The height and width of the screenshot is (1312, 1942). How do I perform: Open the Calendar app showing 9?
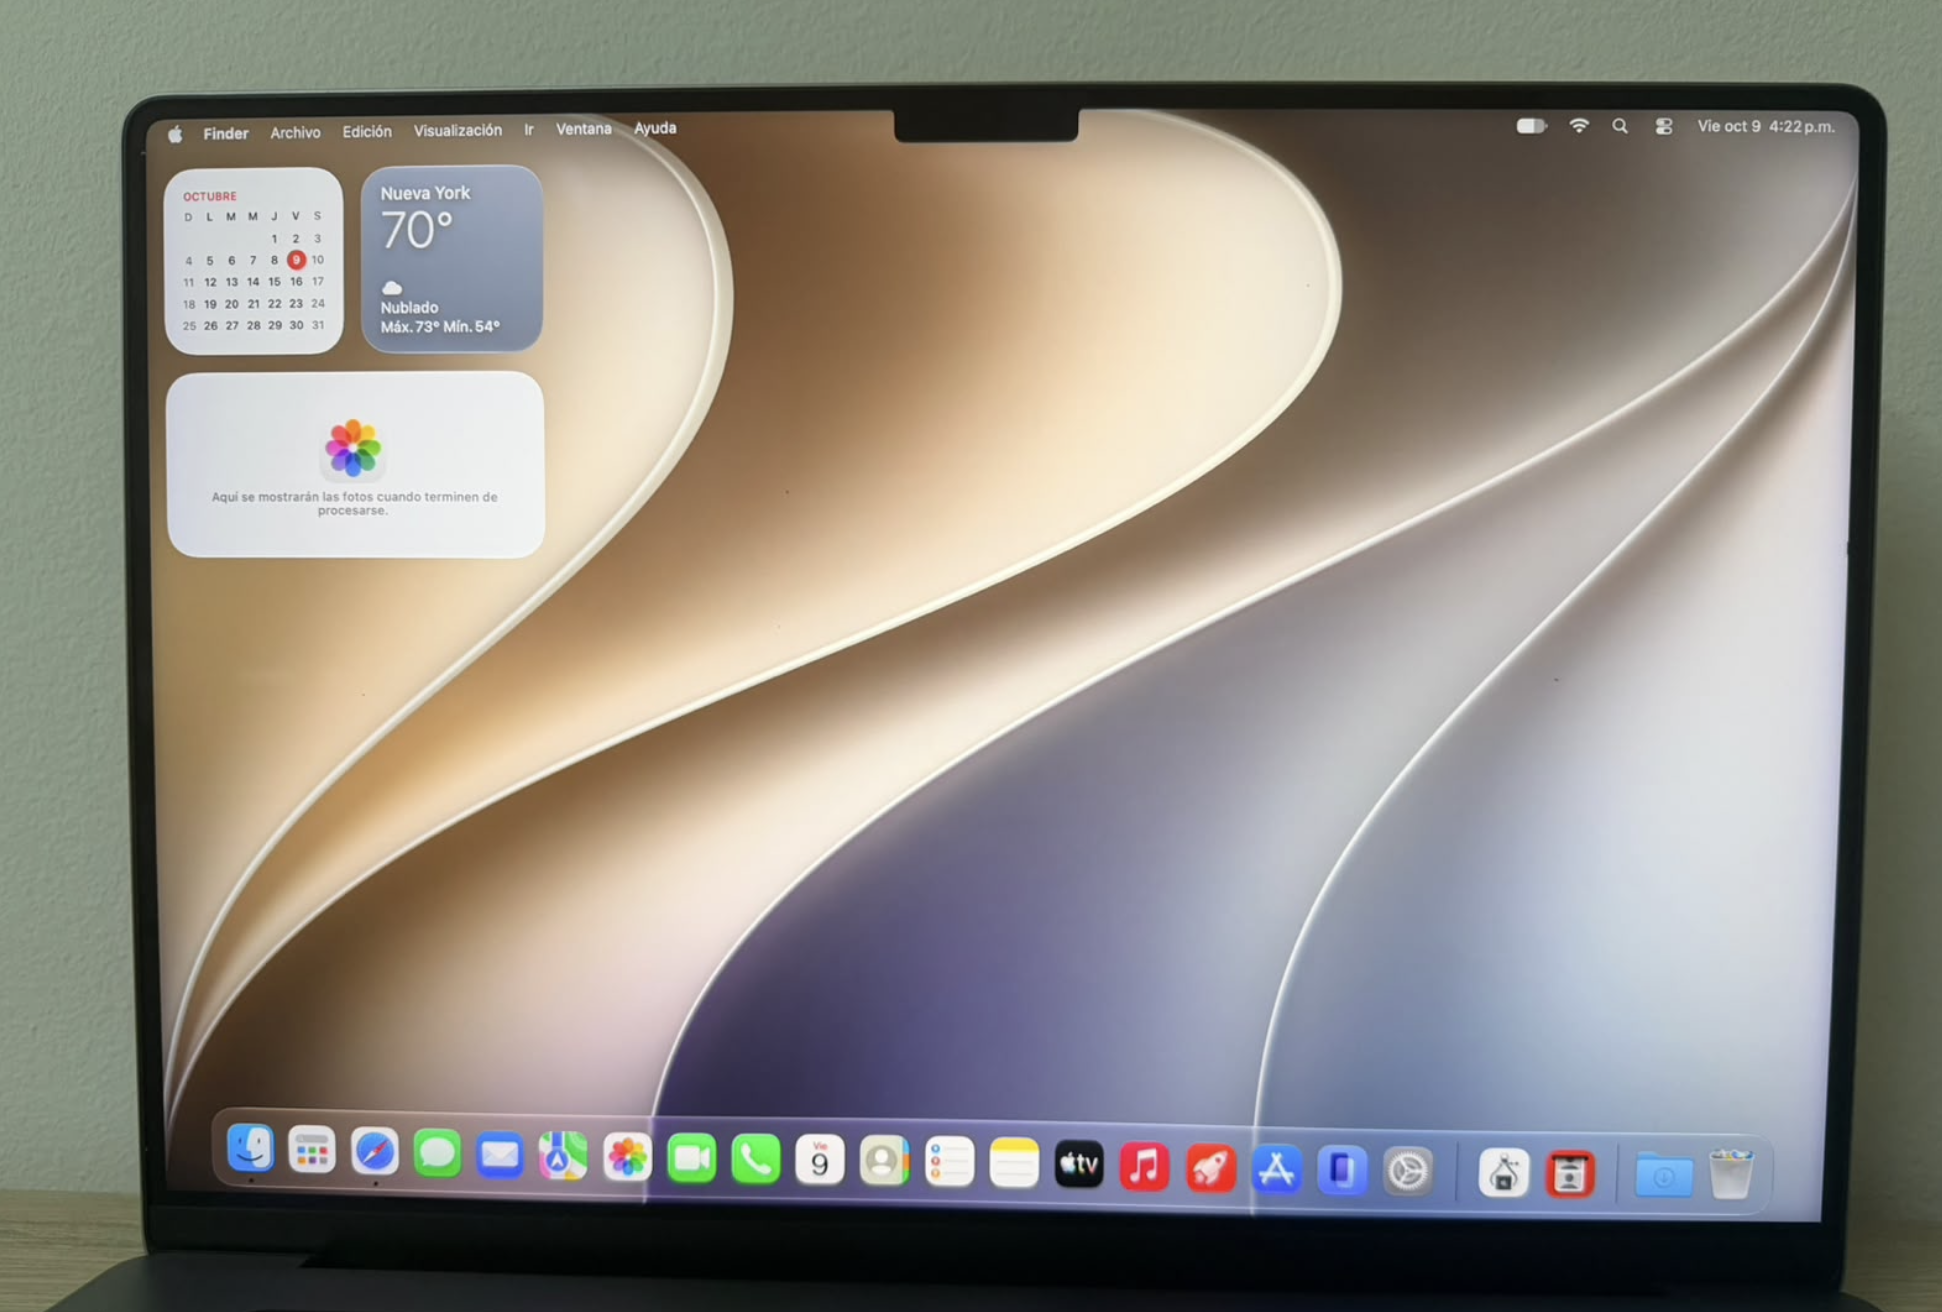coord(820,1161)
